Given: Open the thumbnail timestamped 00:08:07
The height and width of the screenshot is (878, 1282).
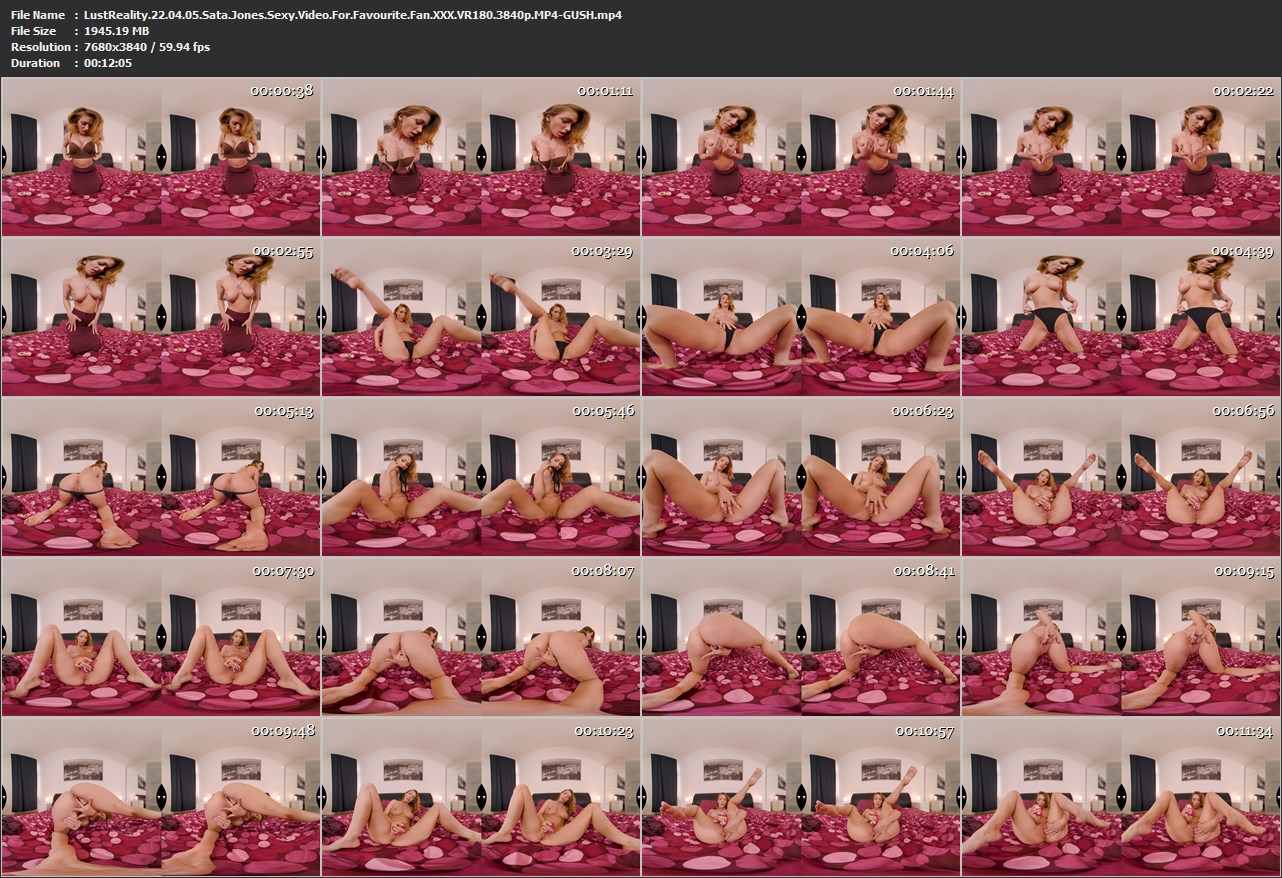Looking at the screenshot, I should (x=481, y=637).
